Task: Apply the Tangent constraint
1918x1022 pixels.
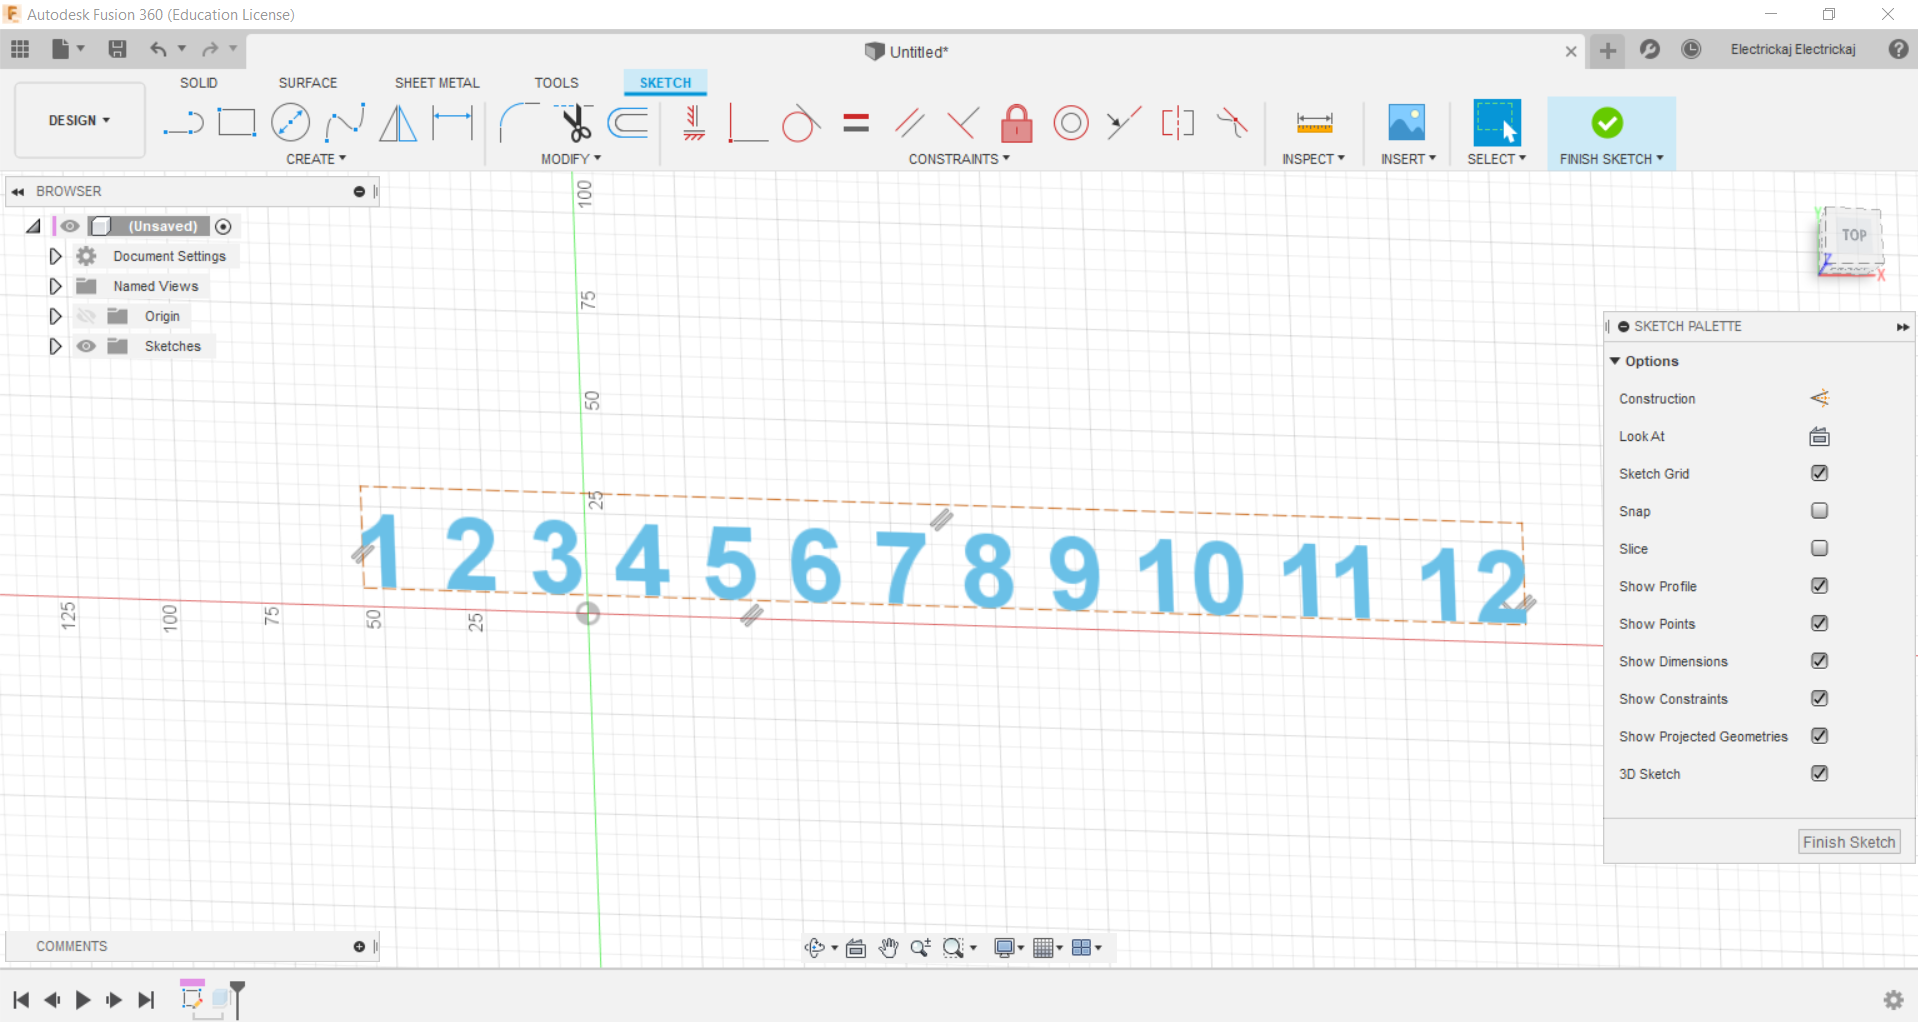Action: 800,123
